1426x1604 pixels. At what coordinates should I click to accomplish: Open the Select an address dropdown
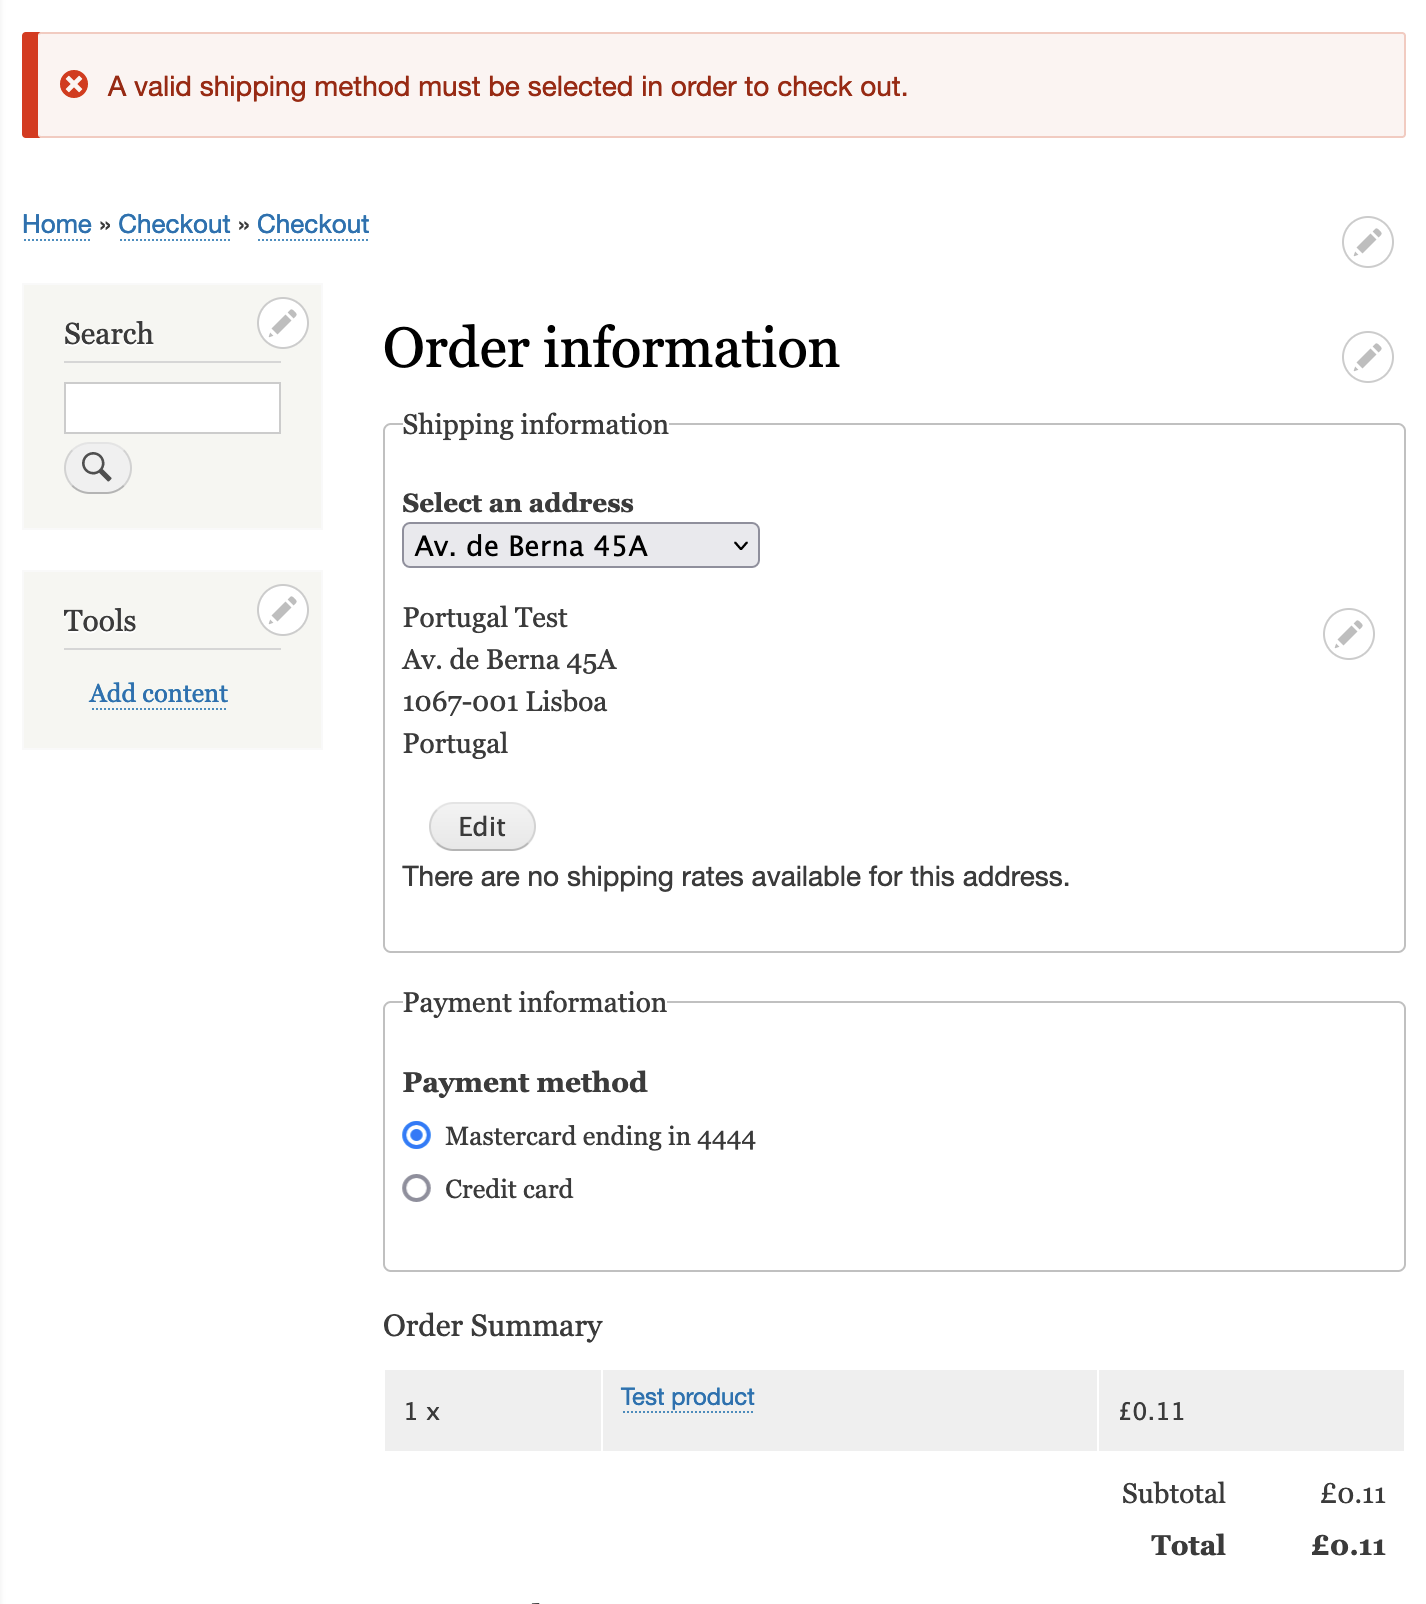tap(580, 546)
